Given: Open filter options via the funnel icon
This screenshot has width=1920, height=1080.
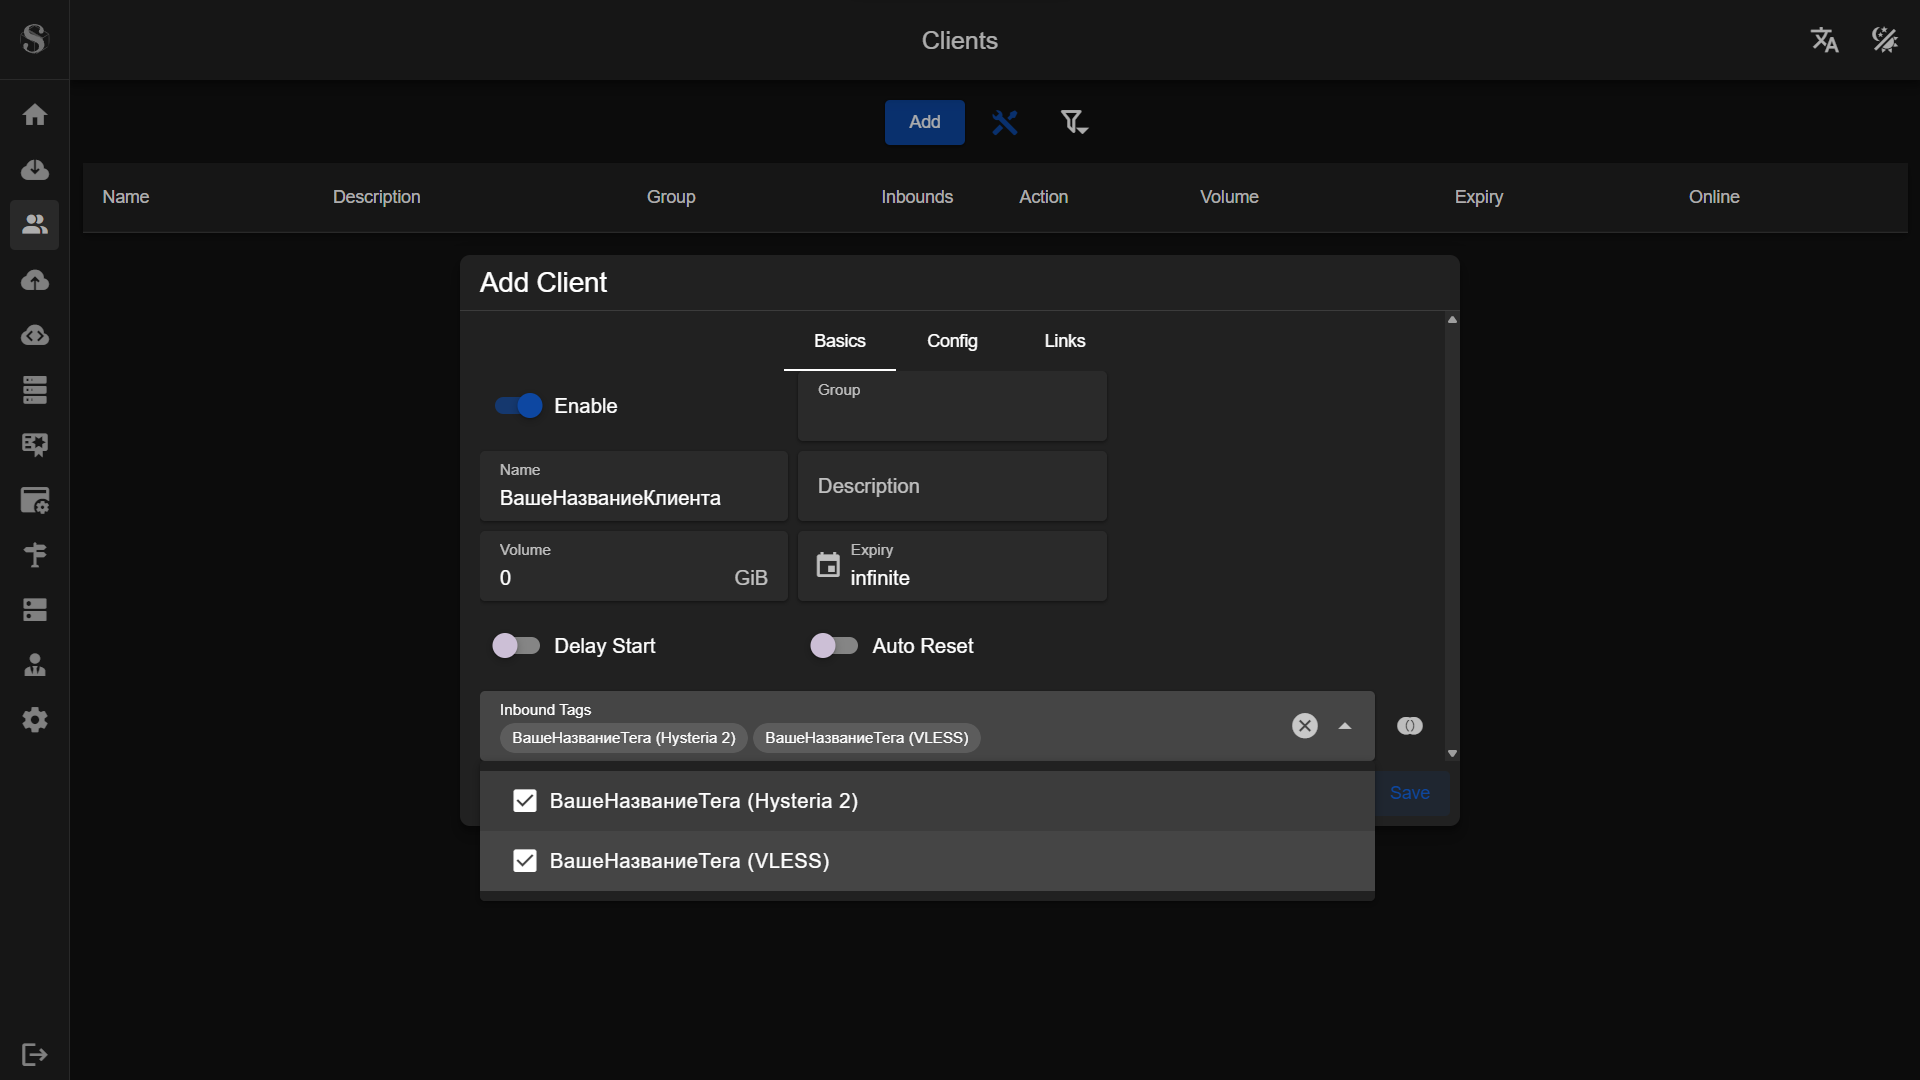Looking at the screenshot, I should click(1073, 121).
